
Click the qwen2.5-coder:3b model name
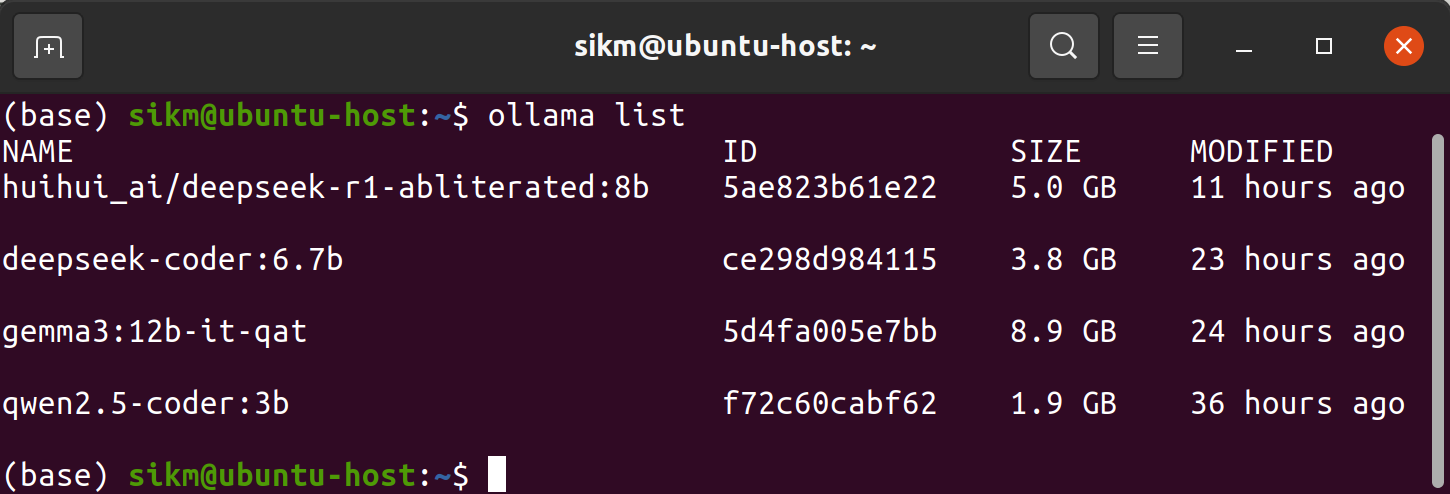145,403
